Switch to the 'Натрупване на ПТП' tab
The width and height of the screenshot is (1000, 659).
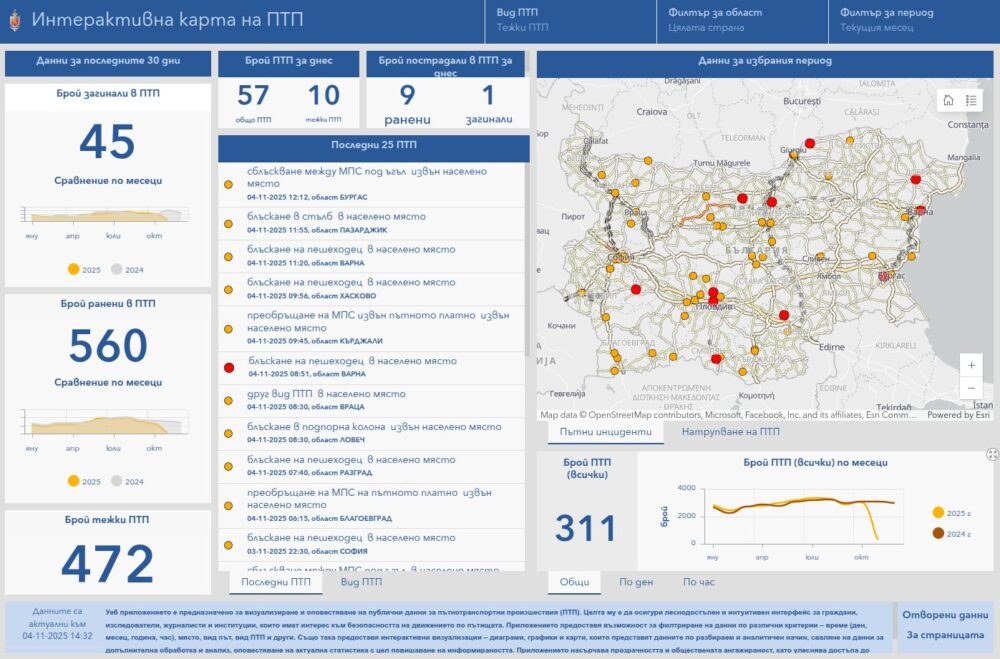pos(730,432)
